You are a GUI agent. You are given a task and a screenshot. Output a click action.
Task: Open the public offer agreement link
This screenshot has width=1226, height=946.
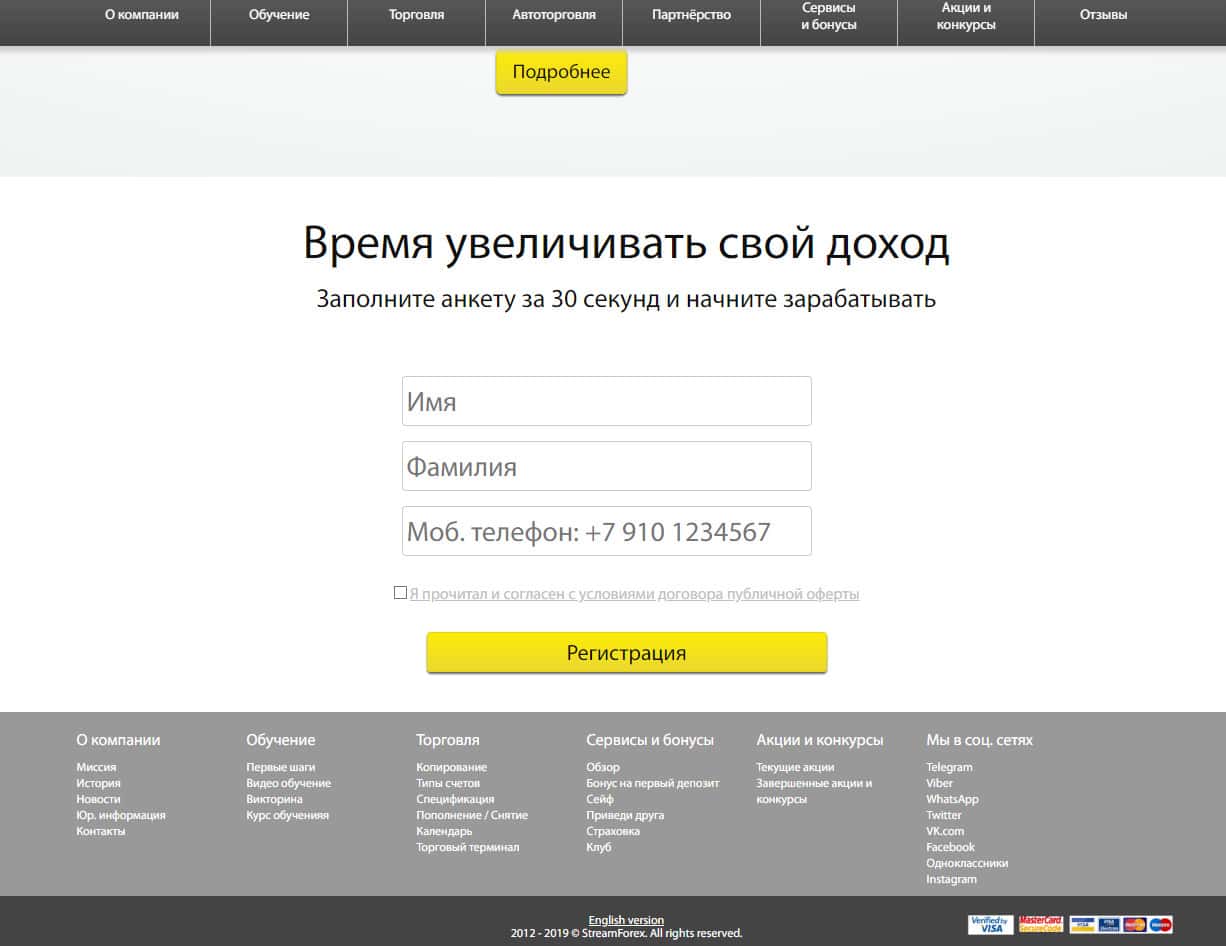click(634, 594)
